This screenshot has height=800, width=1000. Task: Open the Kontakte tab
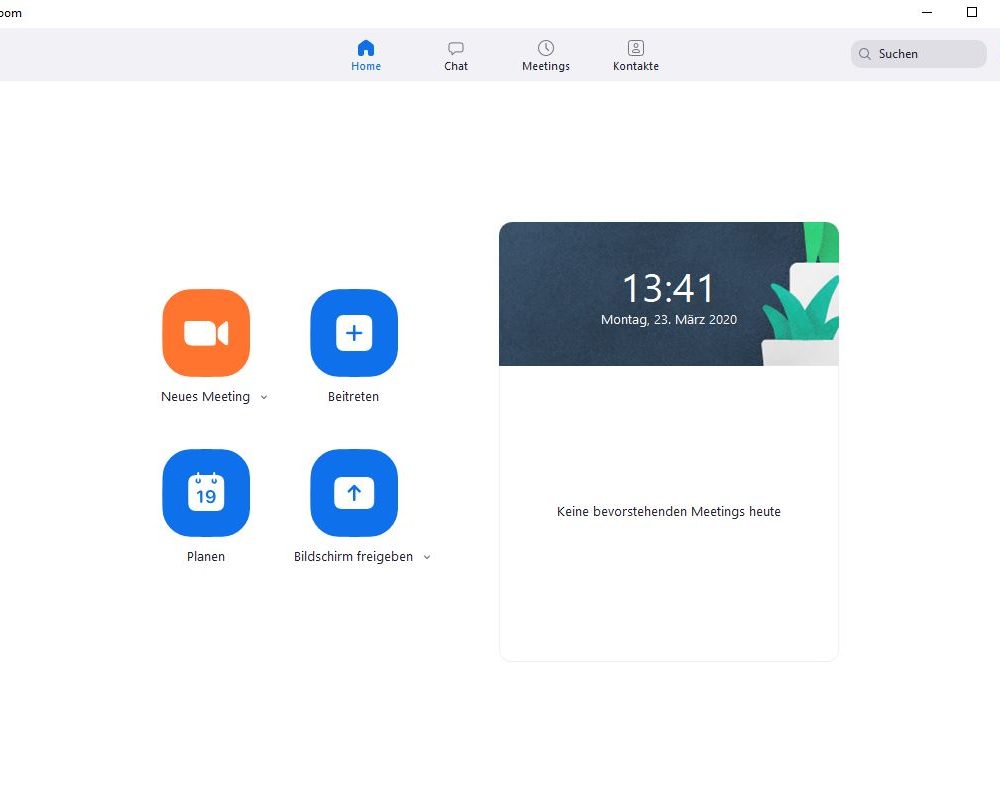pyautogui.click(x=636, y=56)
